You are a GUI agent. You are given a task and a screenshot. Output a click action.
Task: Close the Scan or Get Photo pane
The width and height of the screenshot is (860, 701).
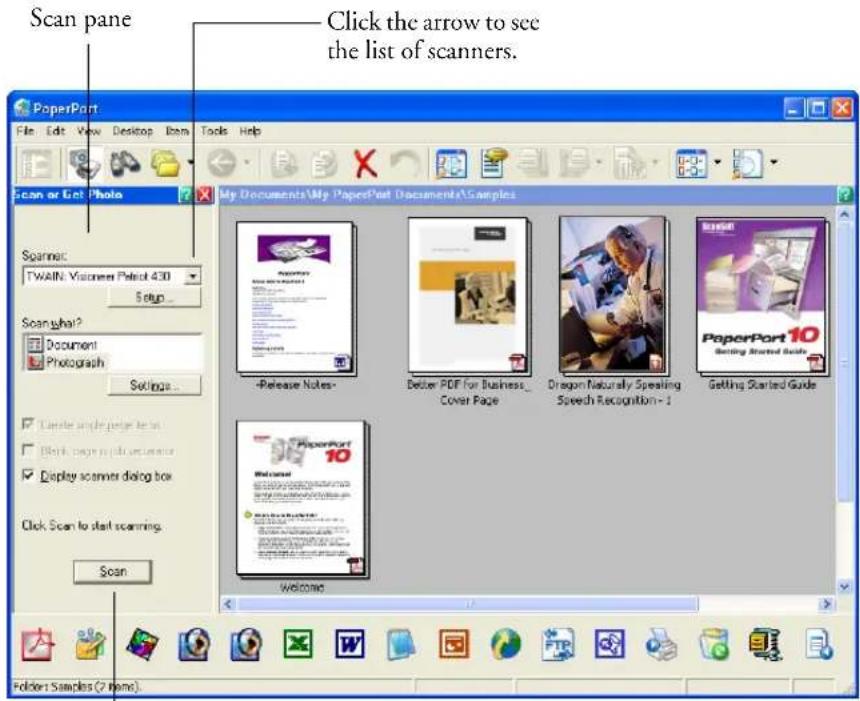click(205, 195)
